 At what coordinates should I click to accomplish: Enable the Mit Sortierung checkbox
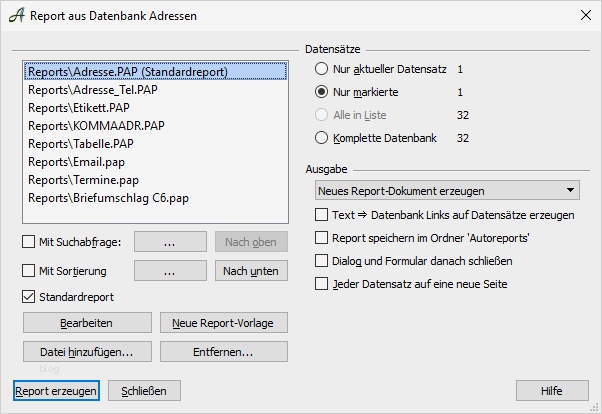pyautogui.click(x=29, y=270)
